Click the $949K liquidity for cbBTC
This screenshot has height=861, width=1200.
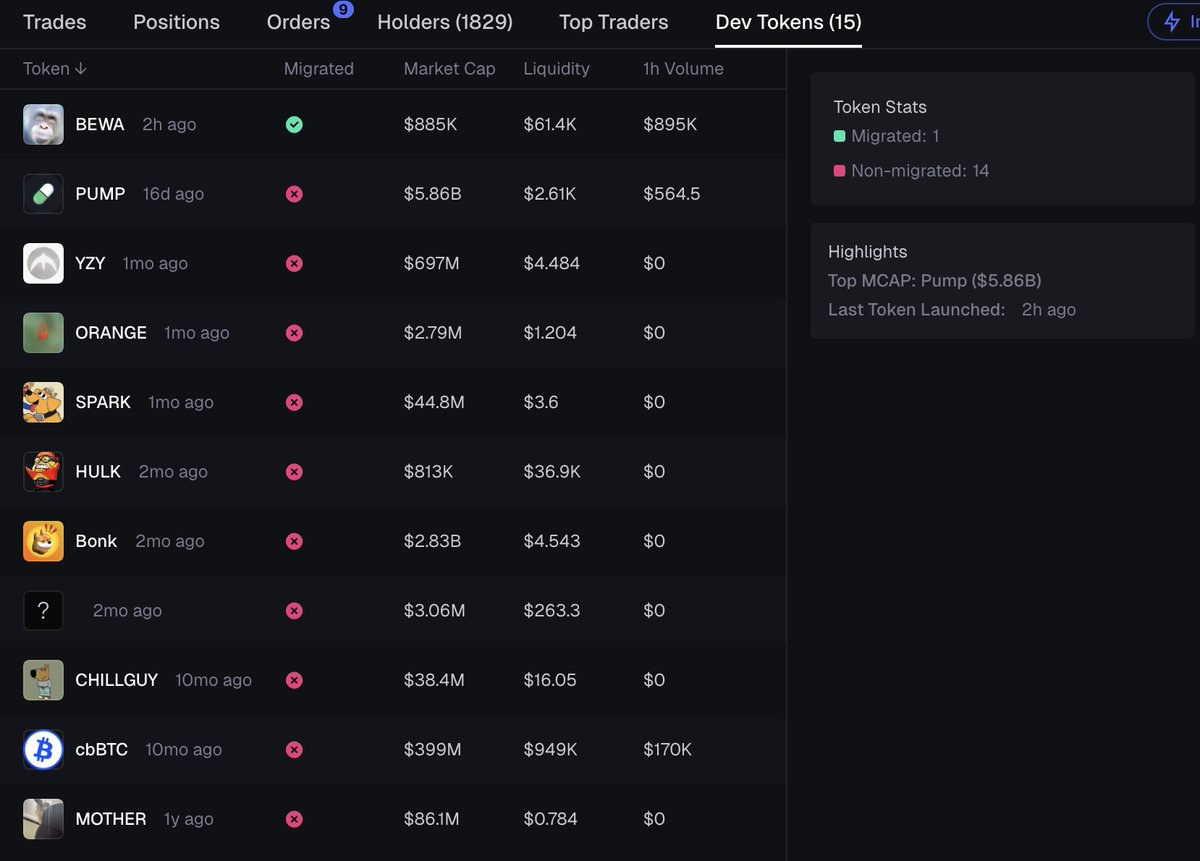[x=548, y=750]
